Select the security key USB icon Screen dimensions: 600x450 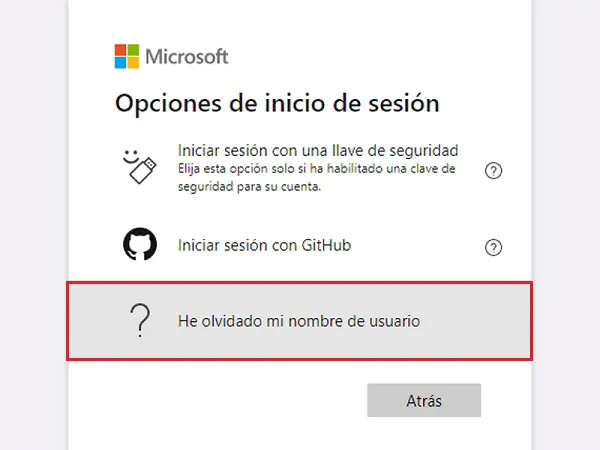pyautogui.click(x=140, y=165)
